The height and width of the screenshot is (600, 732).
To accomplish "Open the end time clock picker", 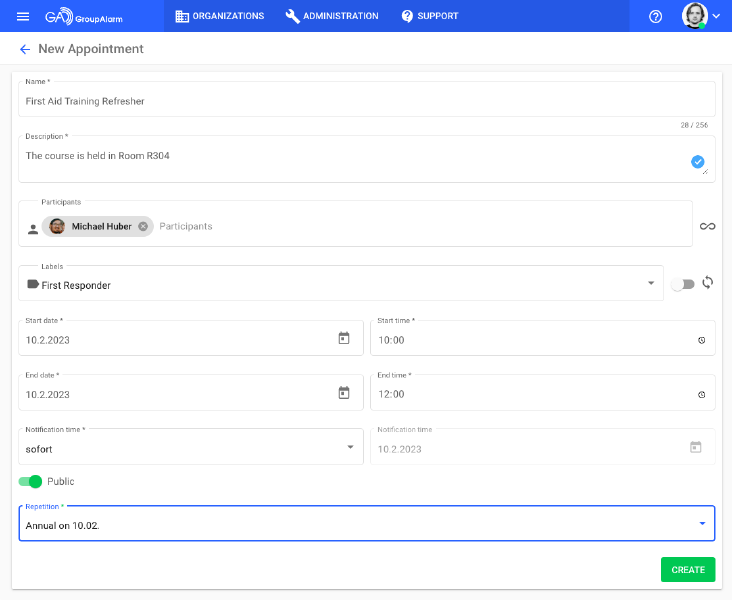I will click(701, 394).
